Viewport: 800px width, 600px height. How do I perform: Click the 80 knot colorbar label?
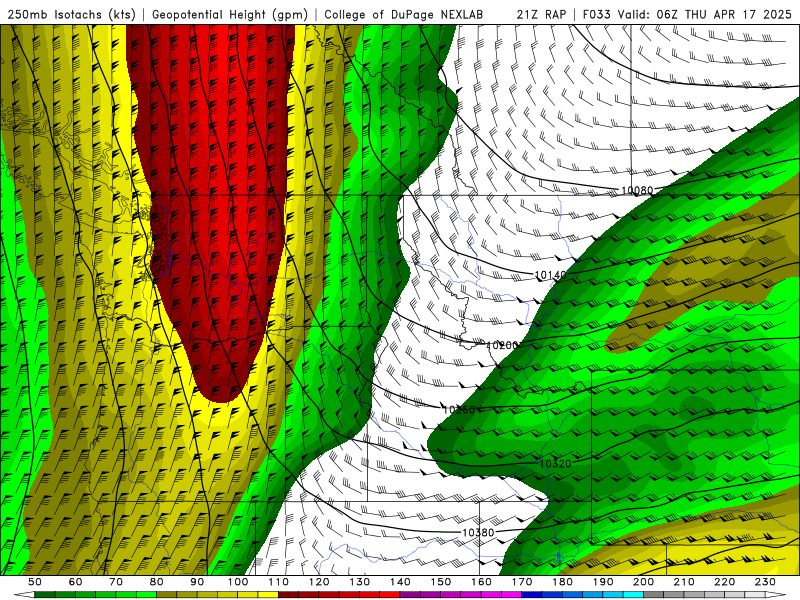click(157, 582)
